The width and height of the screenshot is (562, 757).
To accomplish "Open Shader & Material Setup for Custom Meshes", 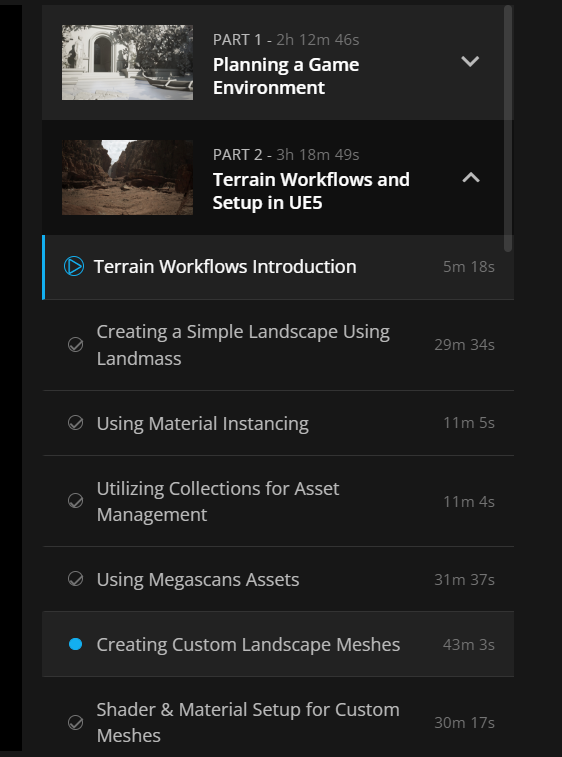I will coord(248,723).
